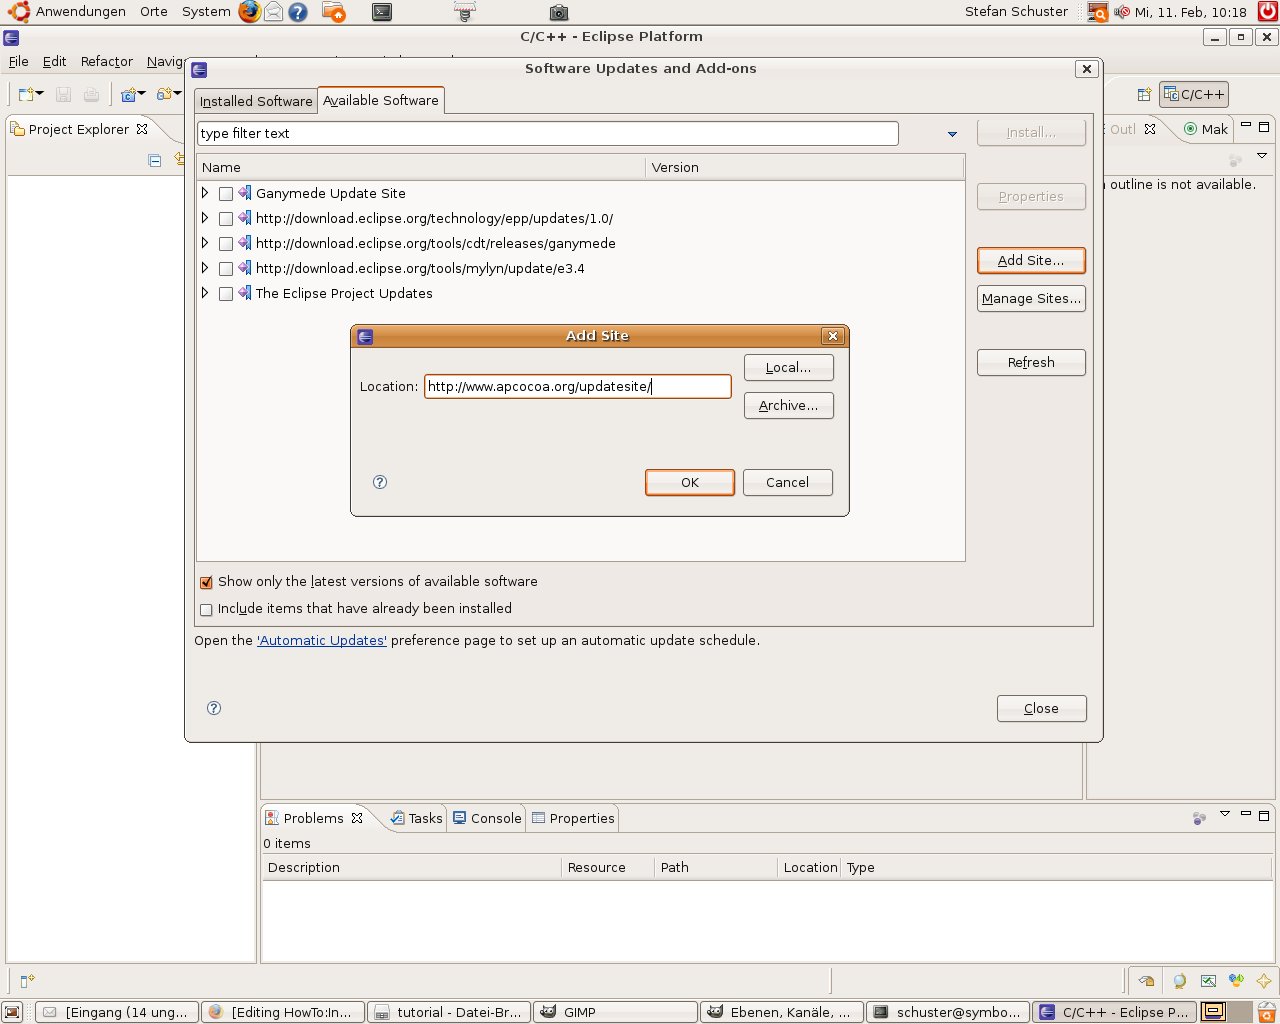The image size is (1280, 1024).
Task: Open the New wizard dropdown arrow
Action: coord(40,94)
